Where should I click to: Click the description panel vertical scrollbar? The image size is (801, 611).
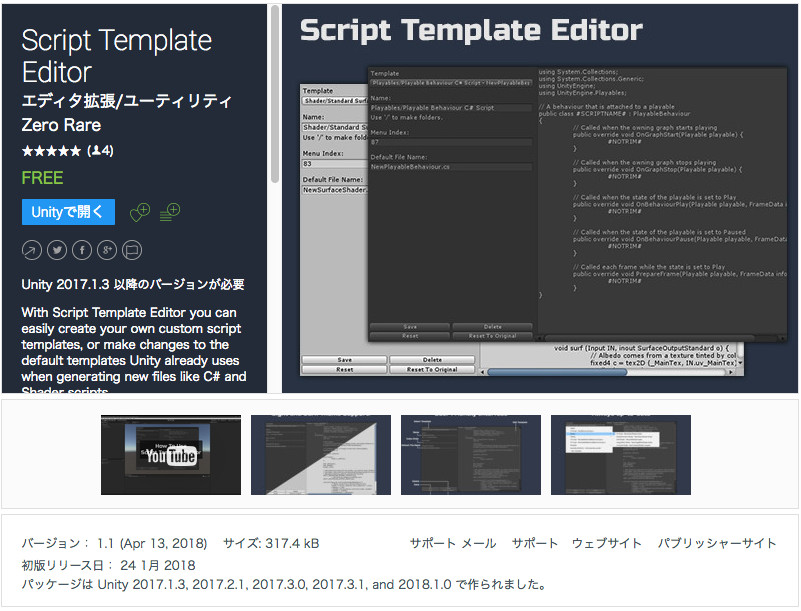coord(275,95)
